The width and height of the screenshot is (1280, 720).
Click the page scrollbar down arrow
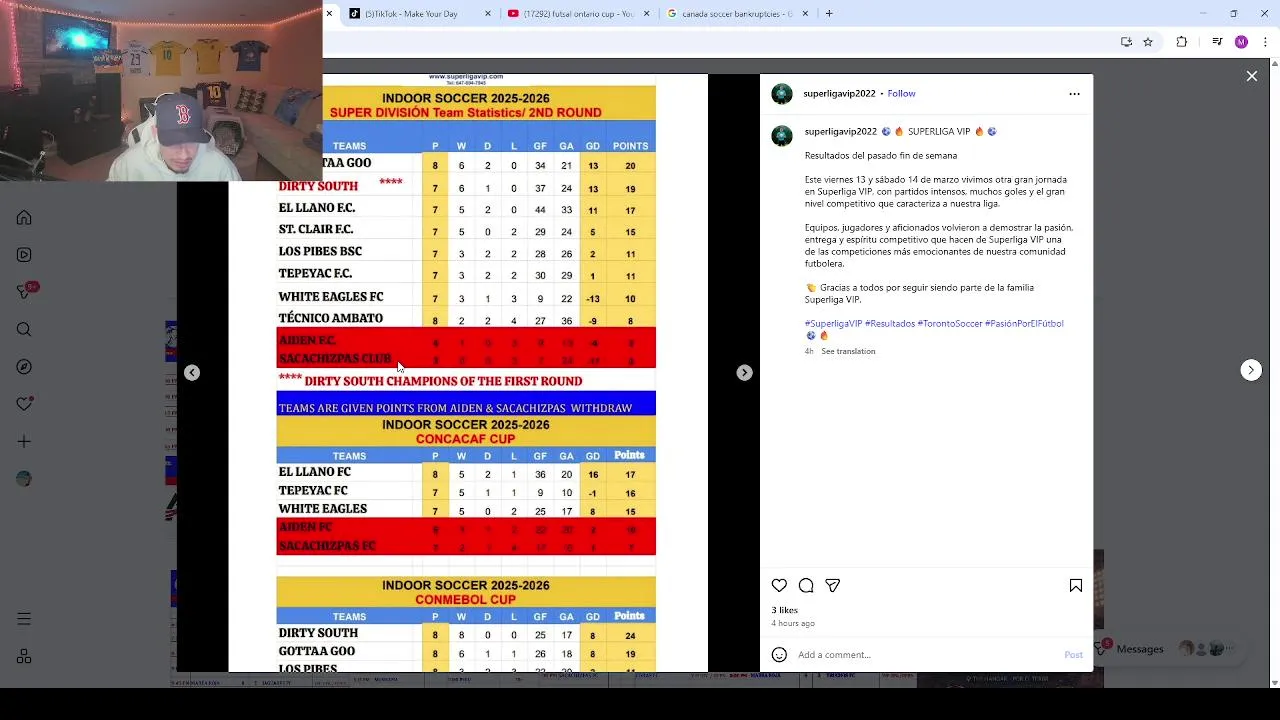[x=1274, y=683]
